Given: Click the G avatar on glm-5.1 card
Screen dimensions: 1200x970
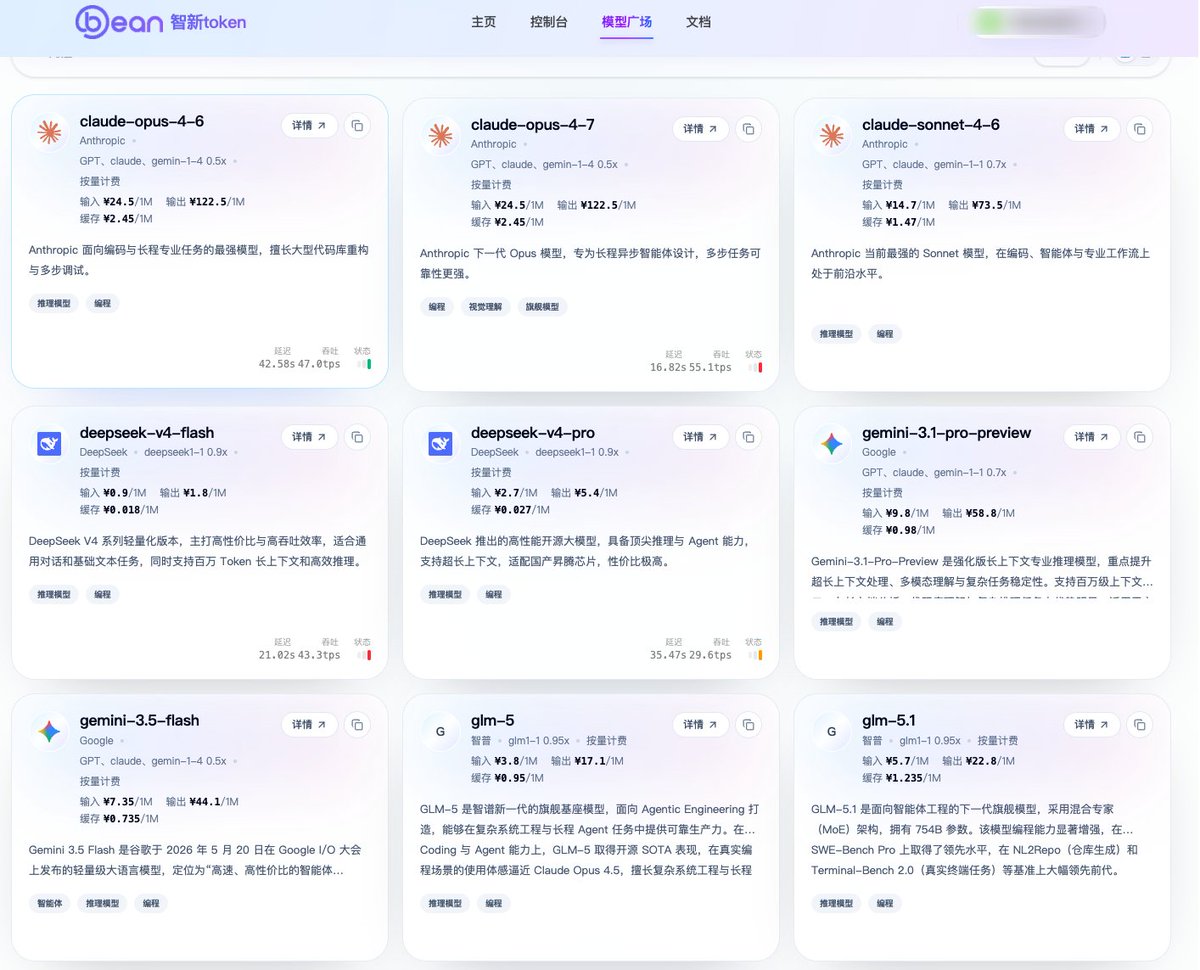Looking at the screenshot, I should 831,731.
